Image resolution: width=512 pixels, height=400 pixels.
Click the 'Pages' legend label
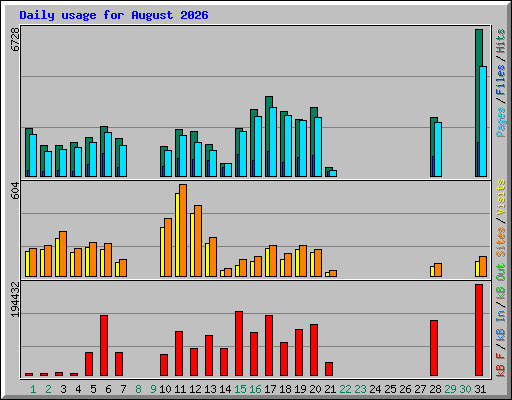[x=501, y=122]
